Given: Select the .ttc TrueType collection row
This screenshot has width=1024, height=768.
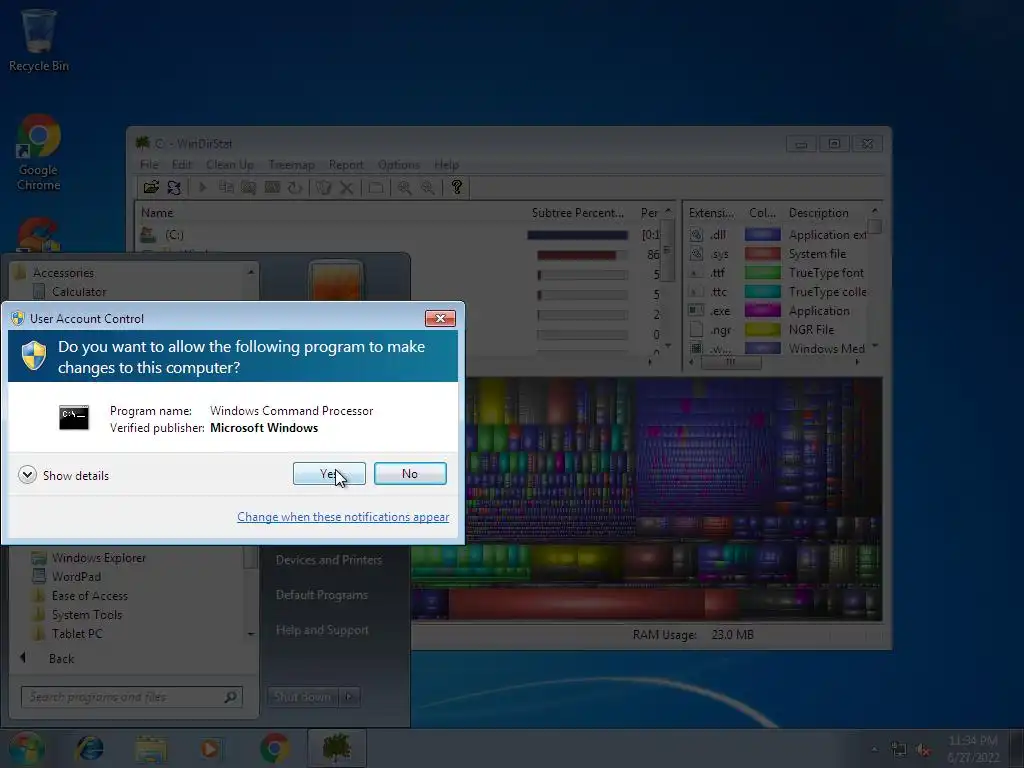Looking at the screenshot, I should 777,291.
